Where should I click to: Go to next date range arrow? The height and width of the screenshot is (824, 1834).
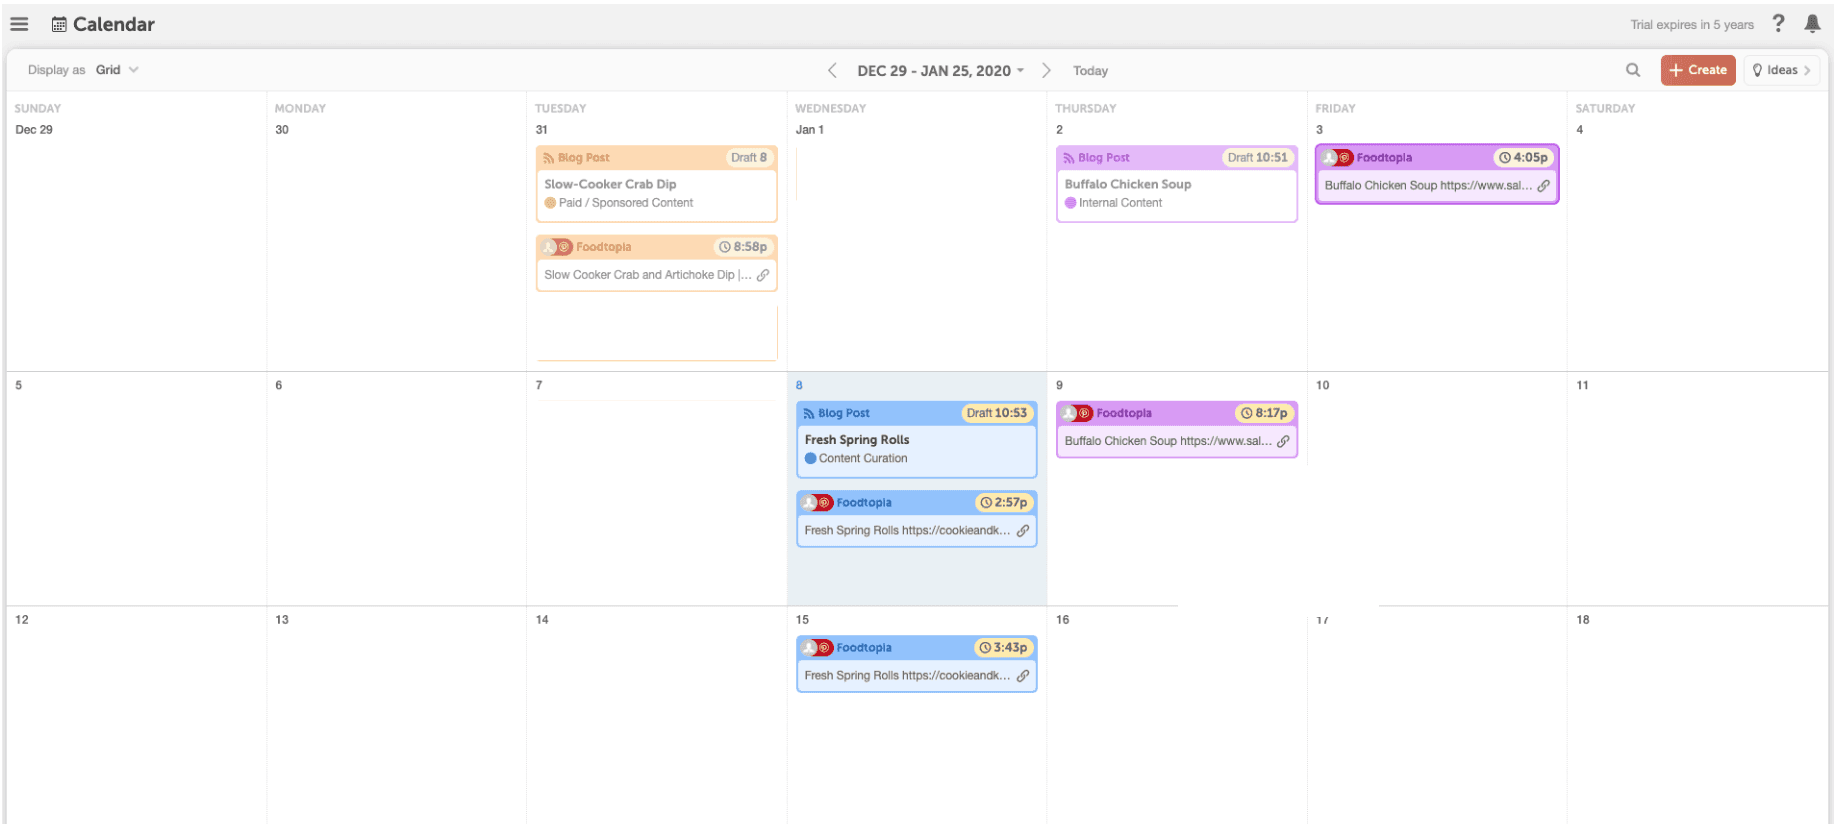pos(1046,70)
